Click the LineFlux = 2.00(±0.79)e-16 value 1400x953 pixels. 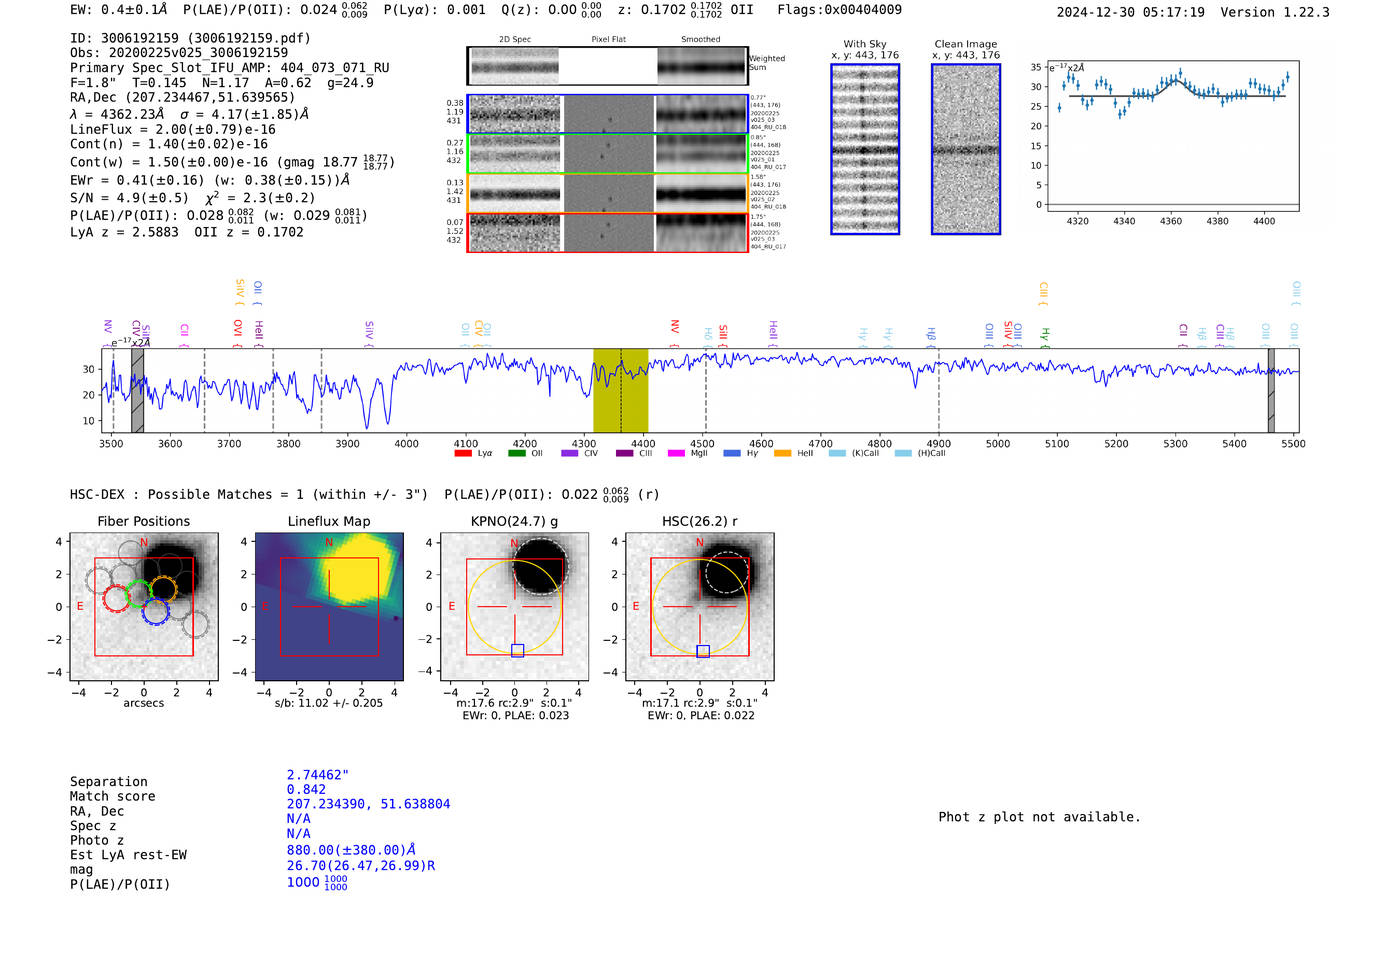(173, 129)
